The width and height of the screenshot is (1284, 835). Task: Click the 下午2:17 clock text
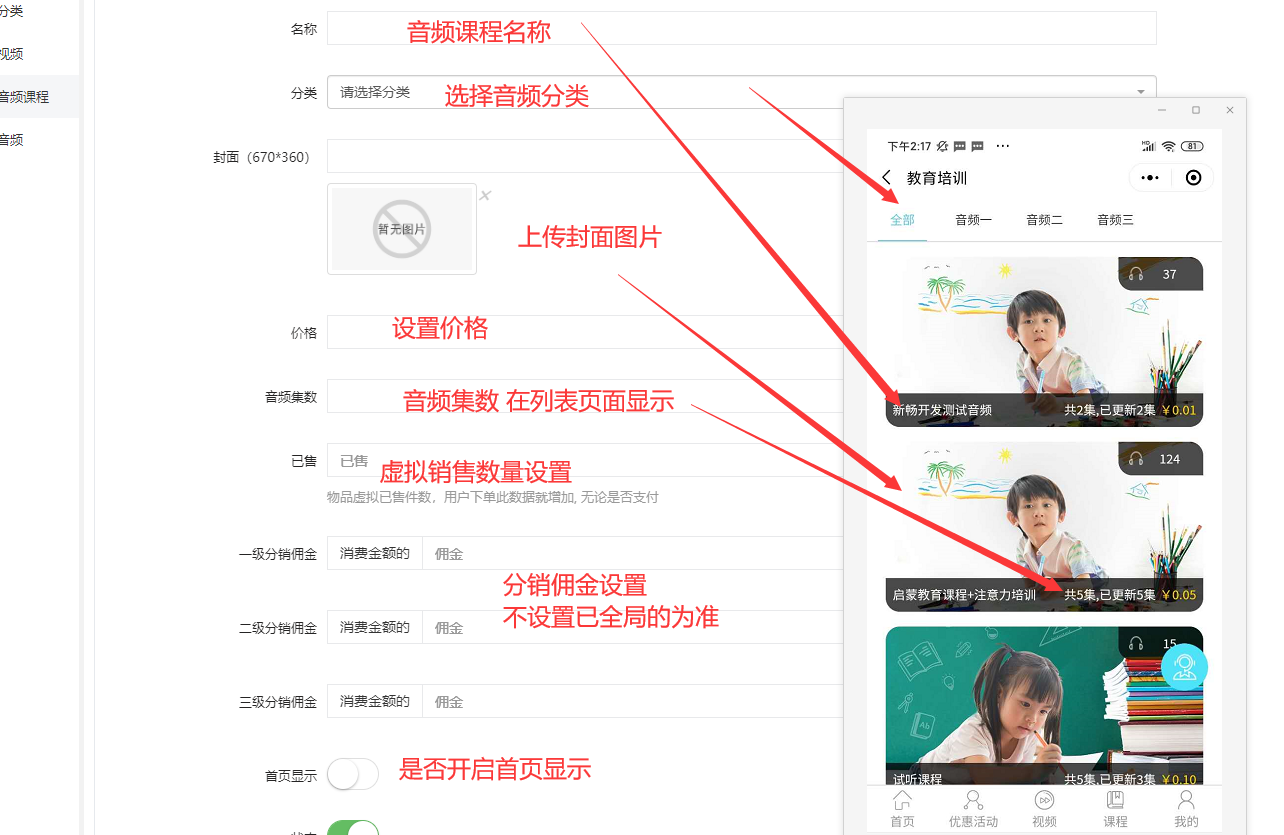[909, 146]
